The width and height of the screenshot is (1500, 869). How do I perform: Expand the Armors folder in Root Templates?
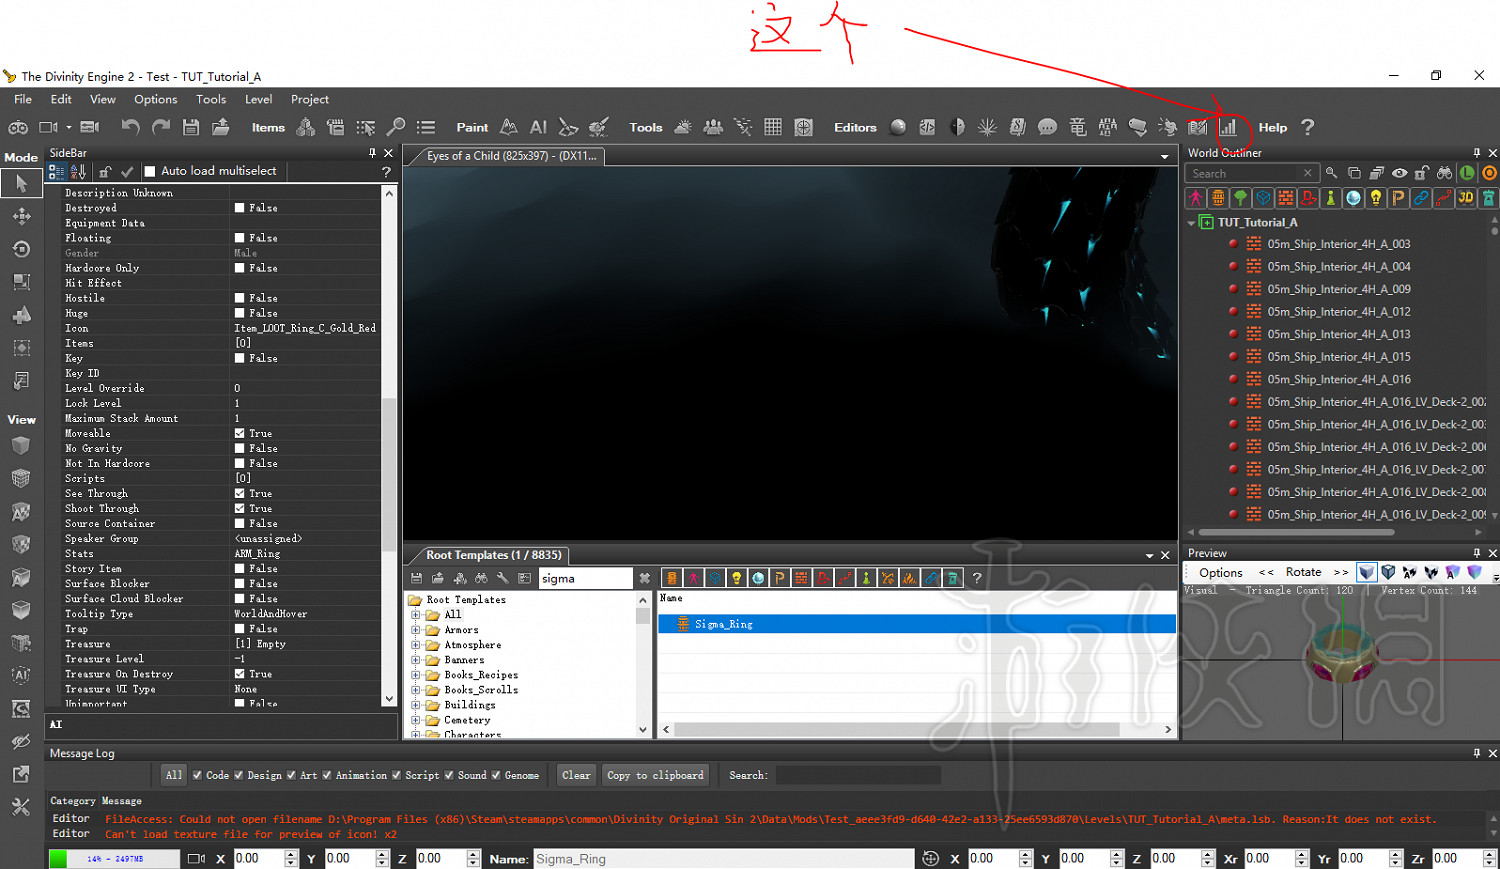(x=416, y=630)
